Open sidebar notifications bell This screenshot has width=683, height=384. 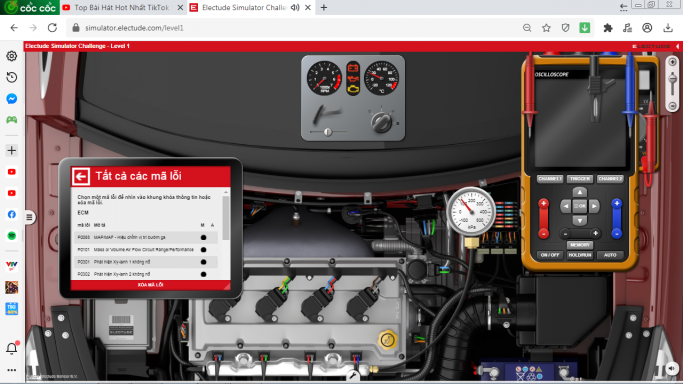(12, 348)
